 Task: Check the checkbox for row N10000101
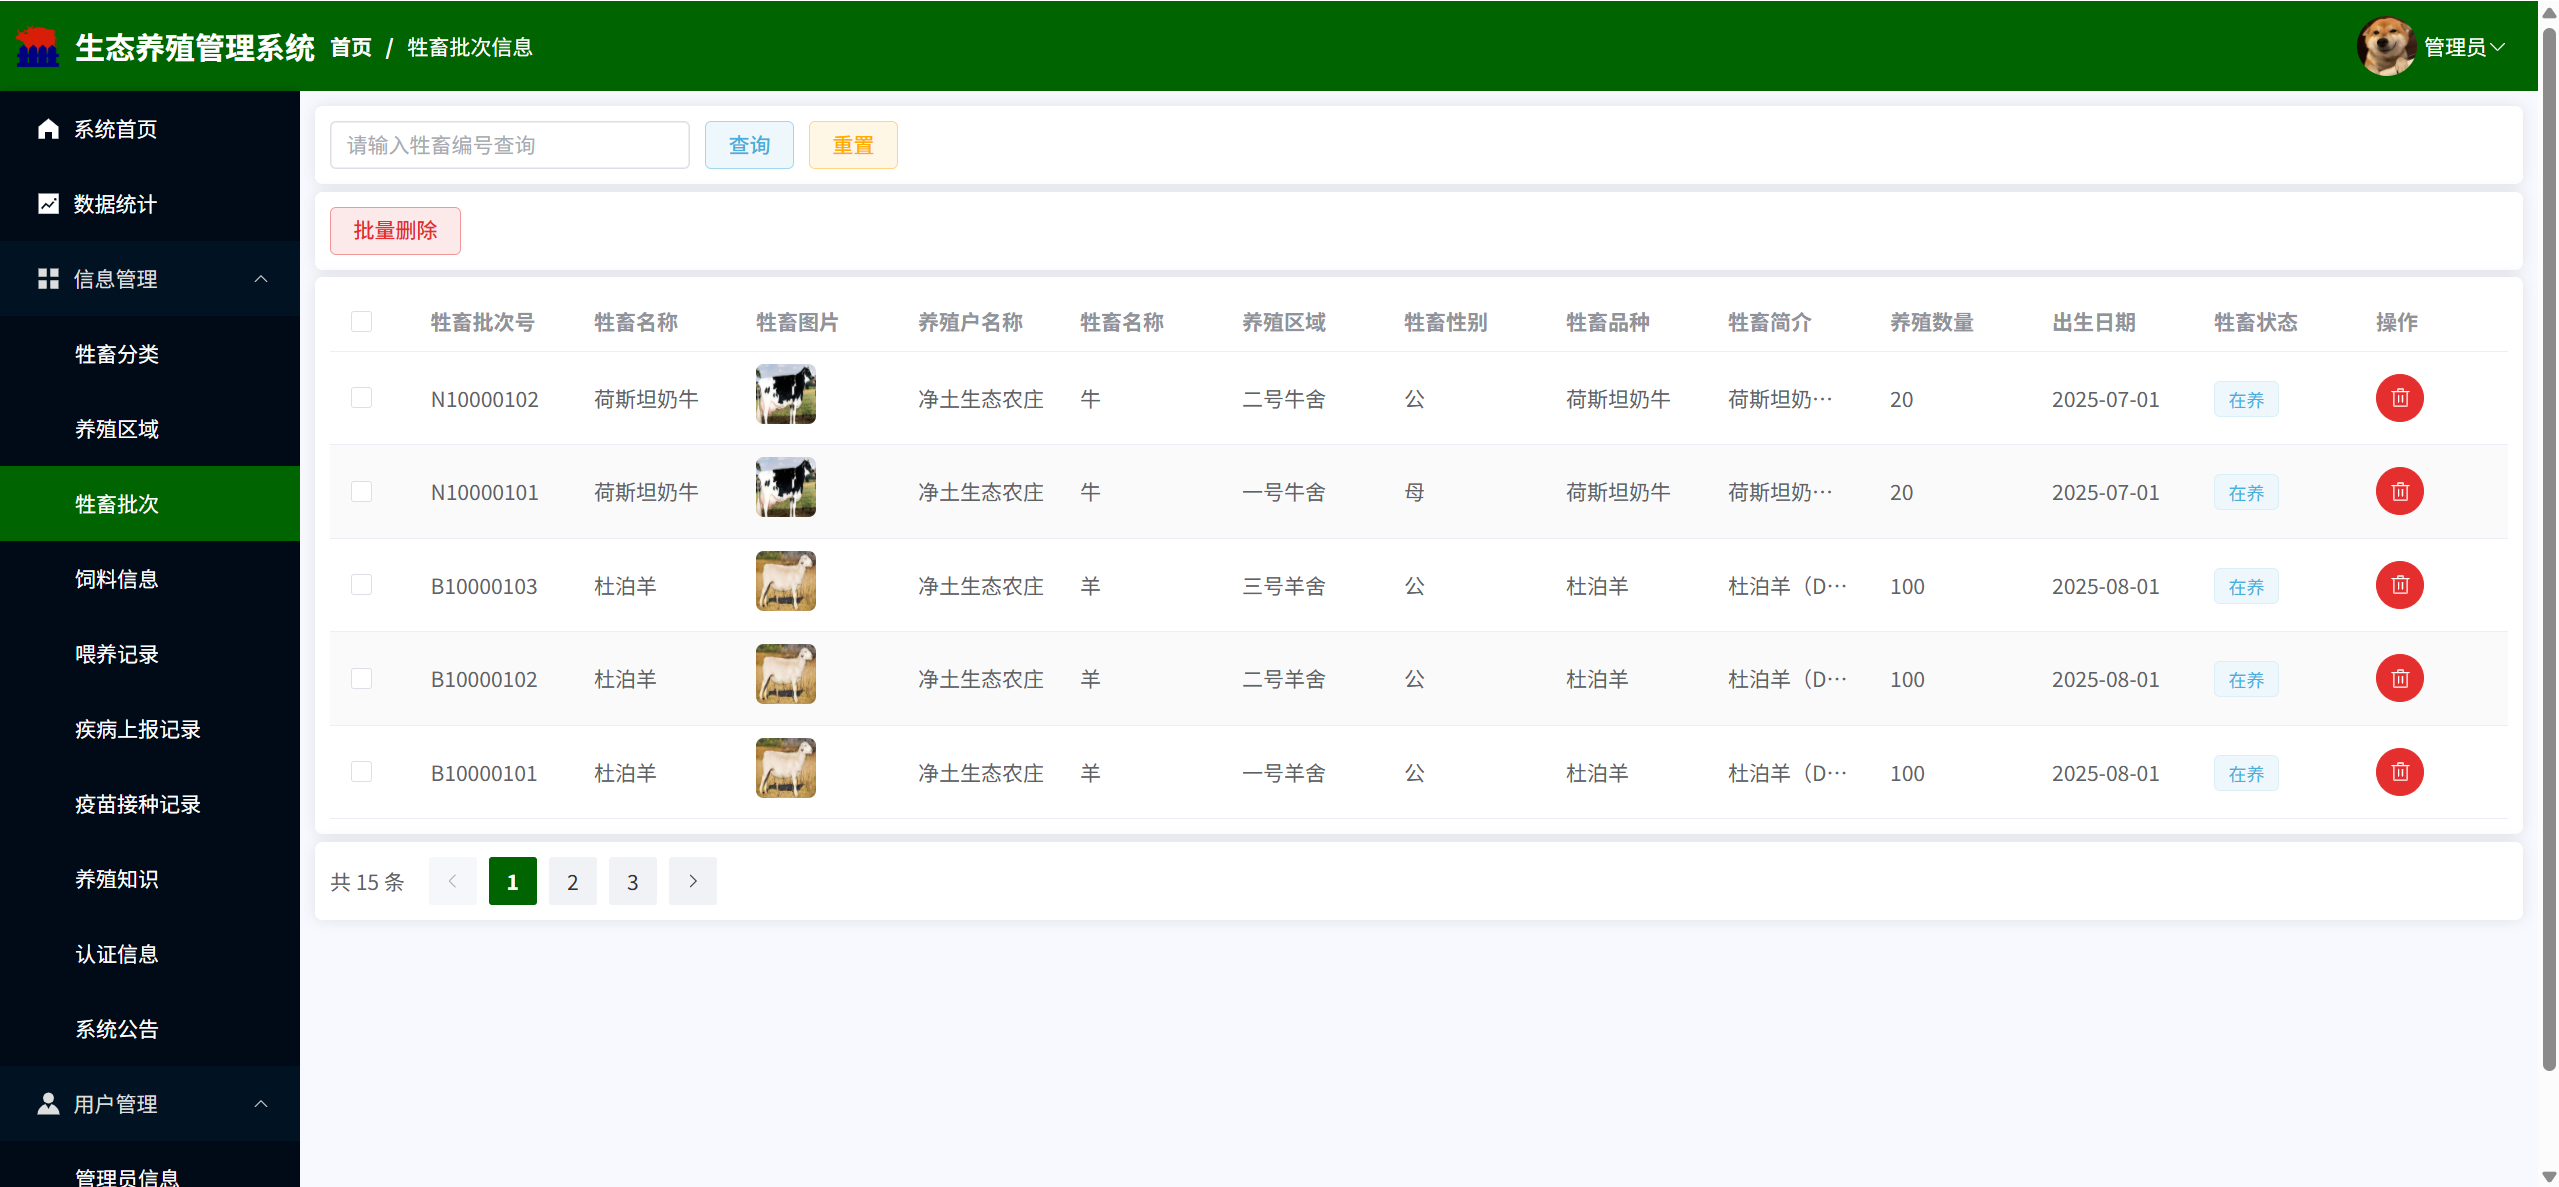pyautogui.click(x=361, y=492)
